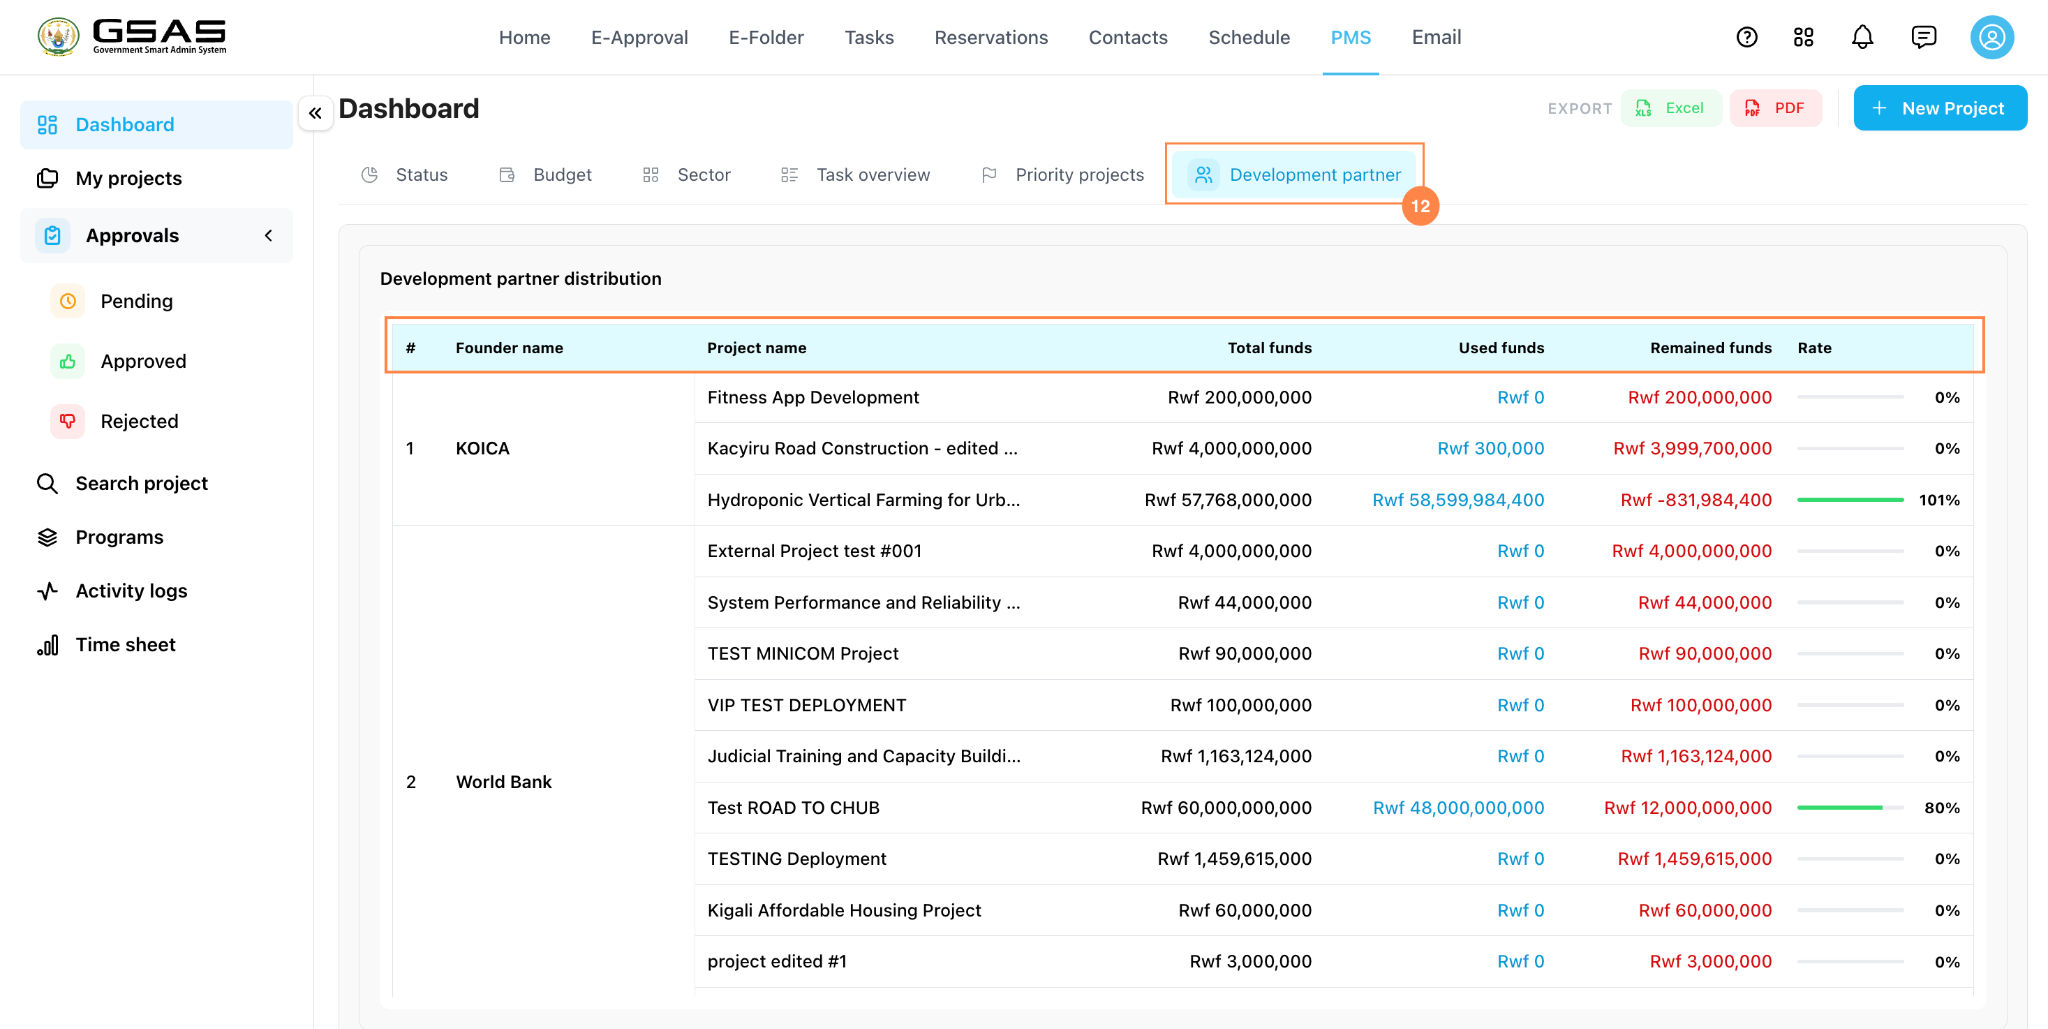
Task: Switch to the Task overview tab
Action: pos(856,175)
